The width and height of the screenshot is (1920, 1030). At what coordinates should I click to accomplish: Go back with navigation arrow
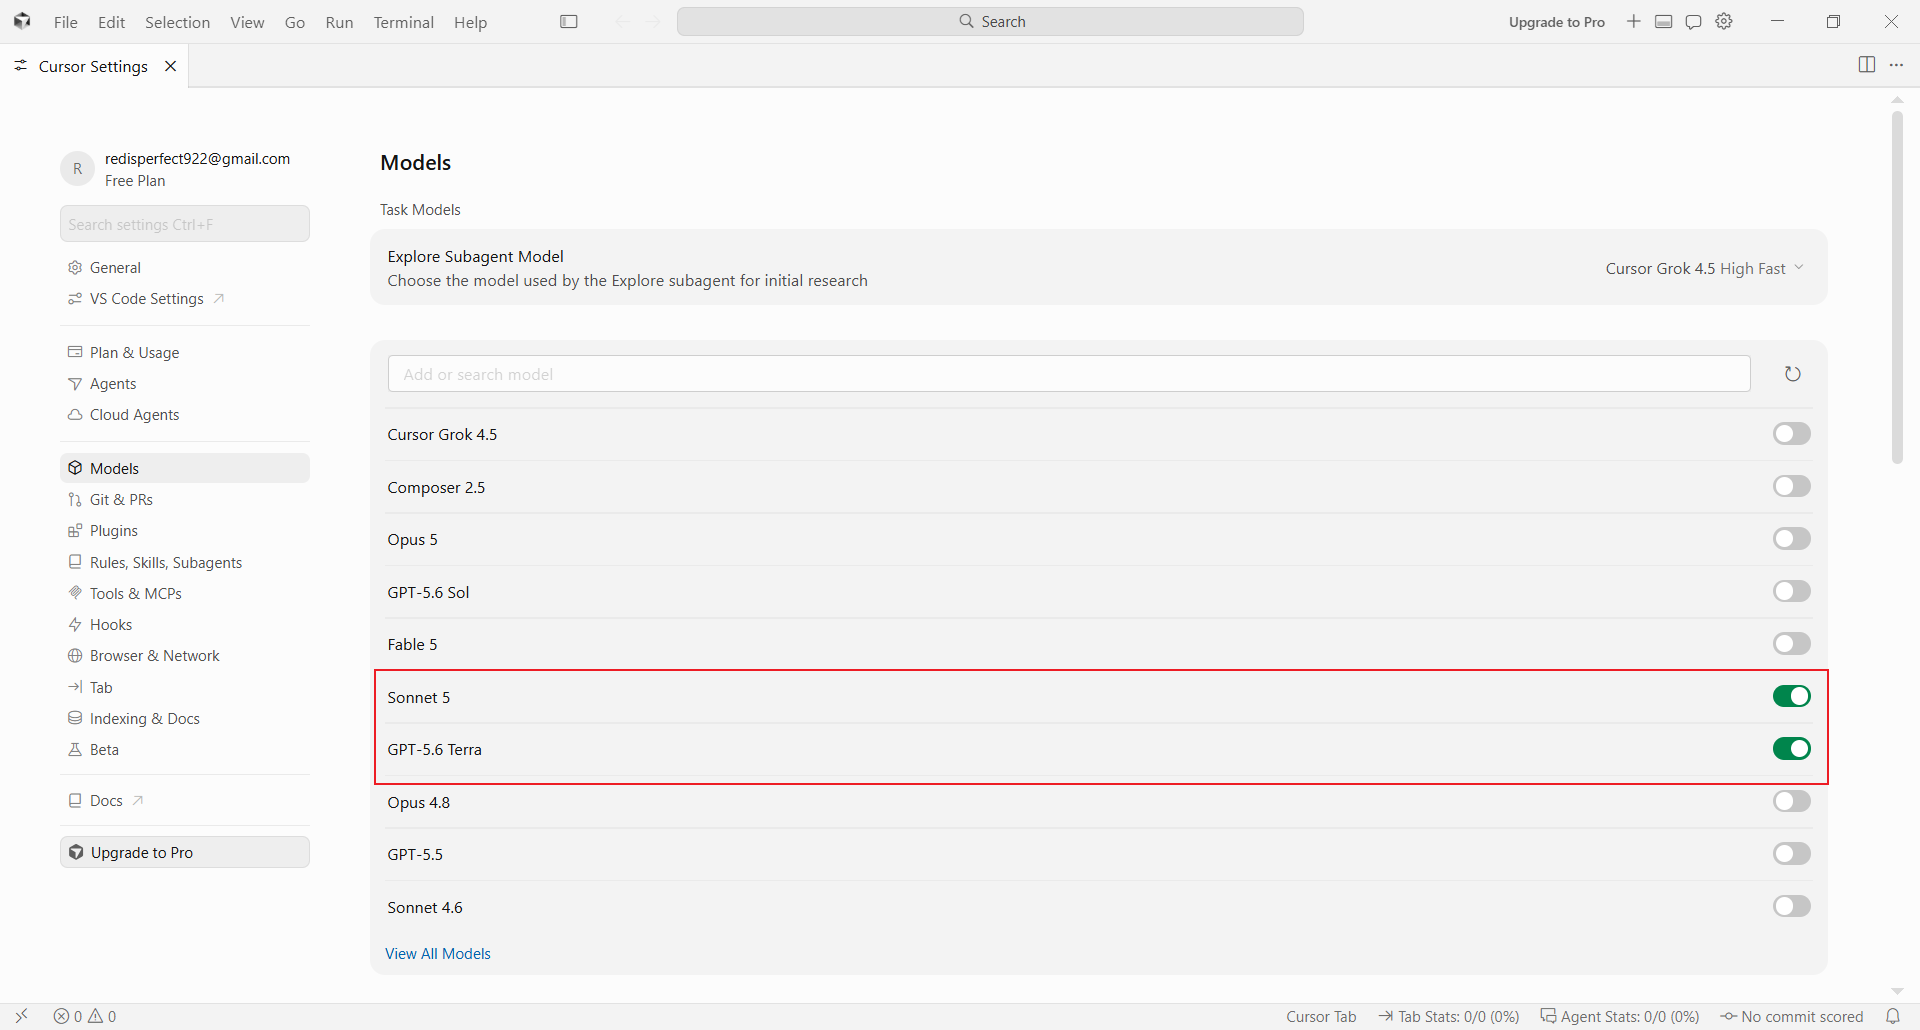(x=623, y=22)
